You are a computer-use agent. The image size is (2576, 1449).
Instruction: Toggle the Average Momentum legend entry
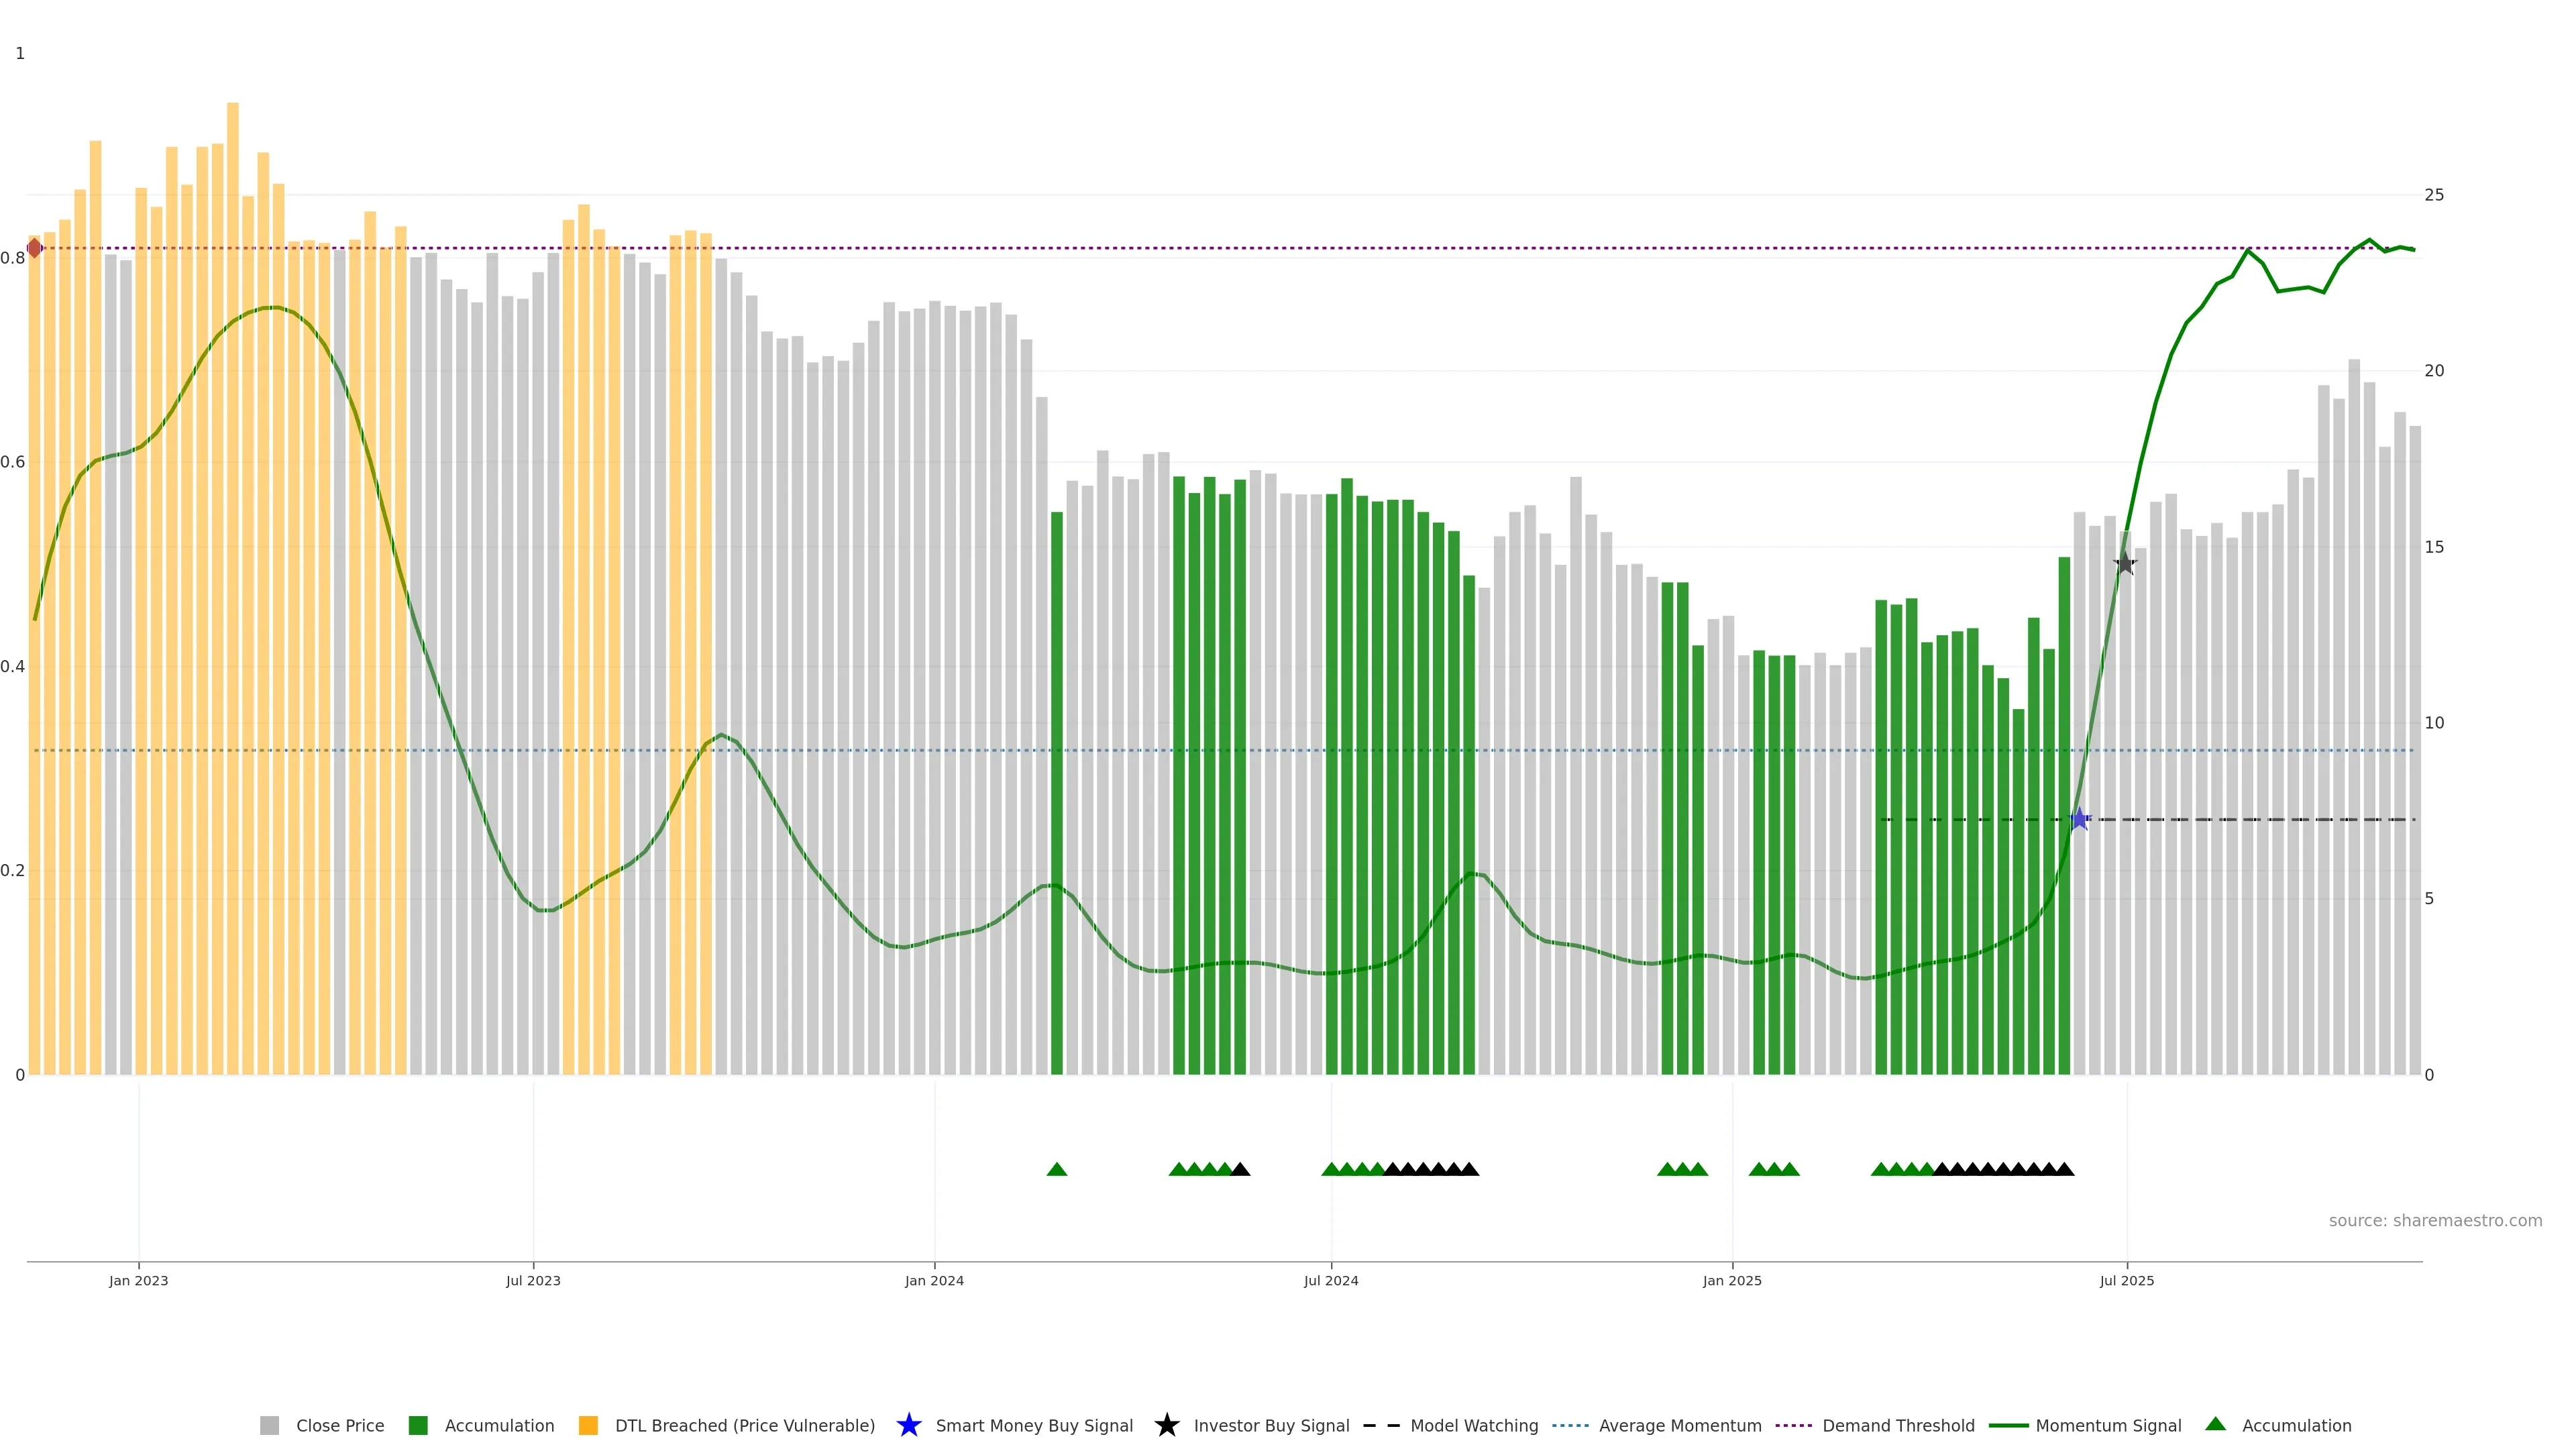coord(1680,1425)
